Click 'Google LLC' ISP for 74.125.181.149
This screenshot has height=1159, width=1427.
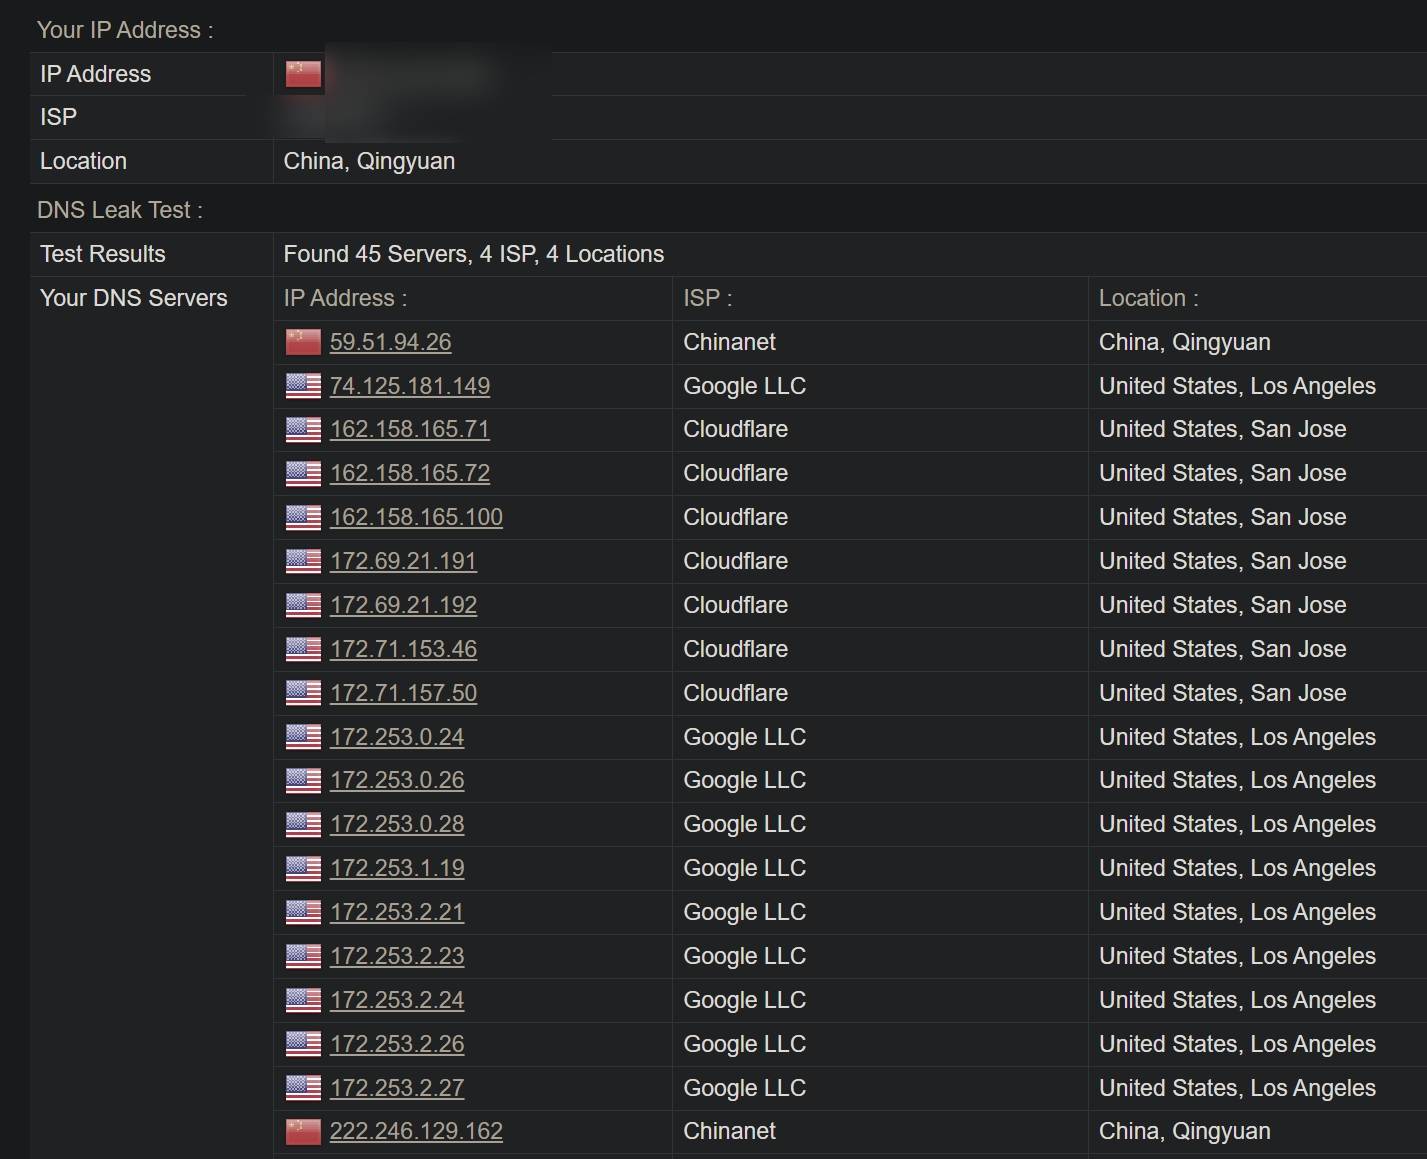coord(744,386)
